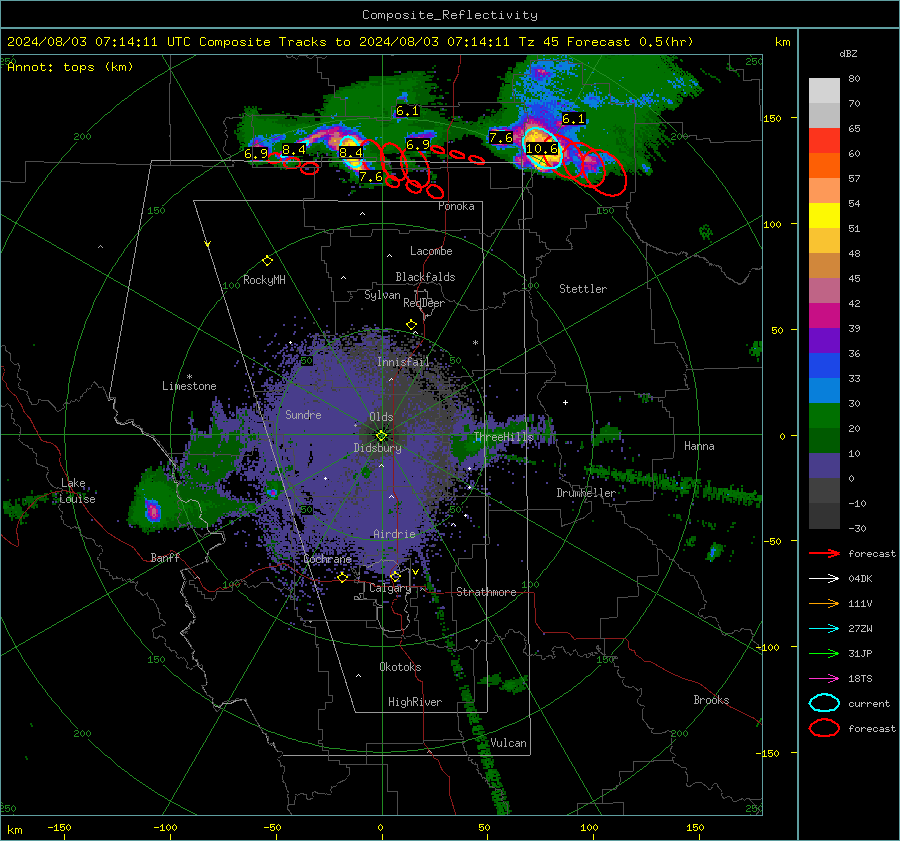The image size is (900, 841).
Task: Click the -30 value on dBZ scale
Action: pyautogui.click(x=857, y=528)
